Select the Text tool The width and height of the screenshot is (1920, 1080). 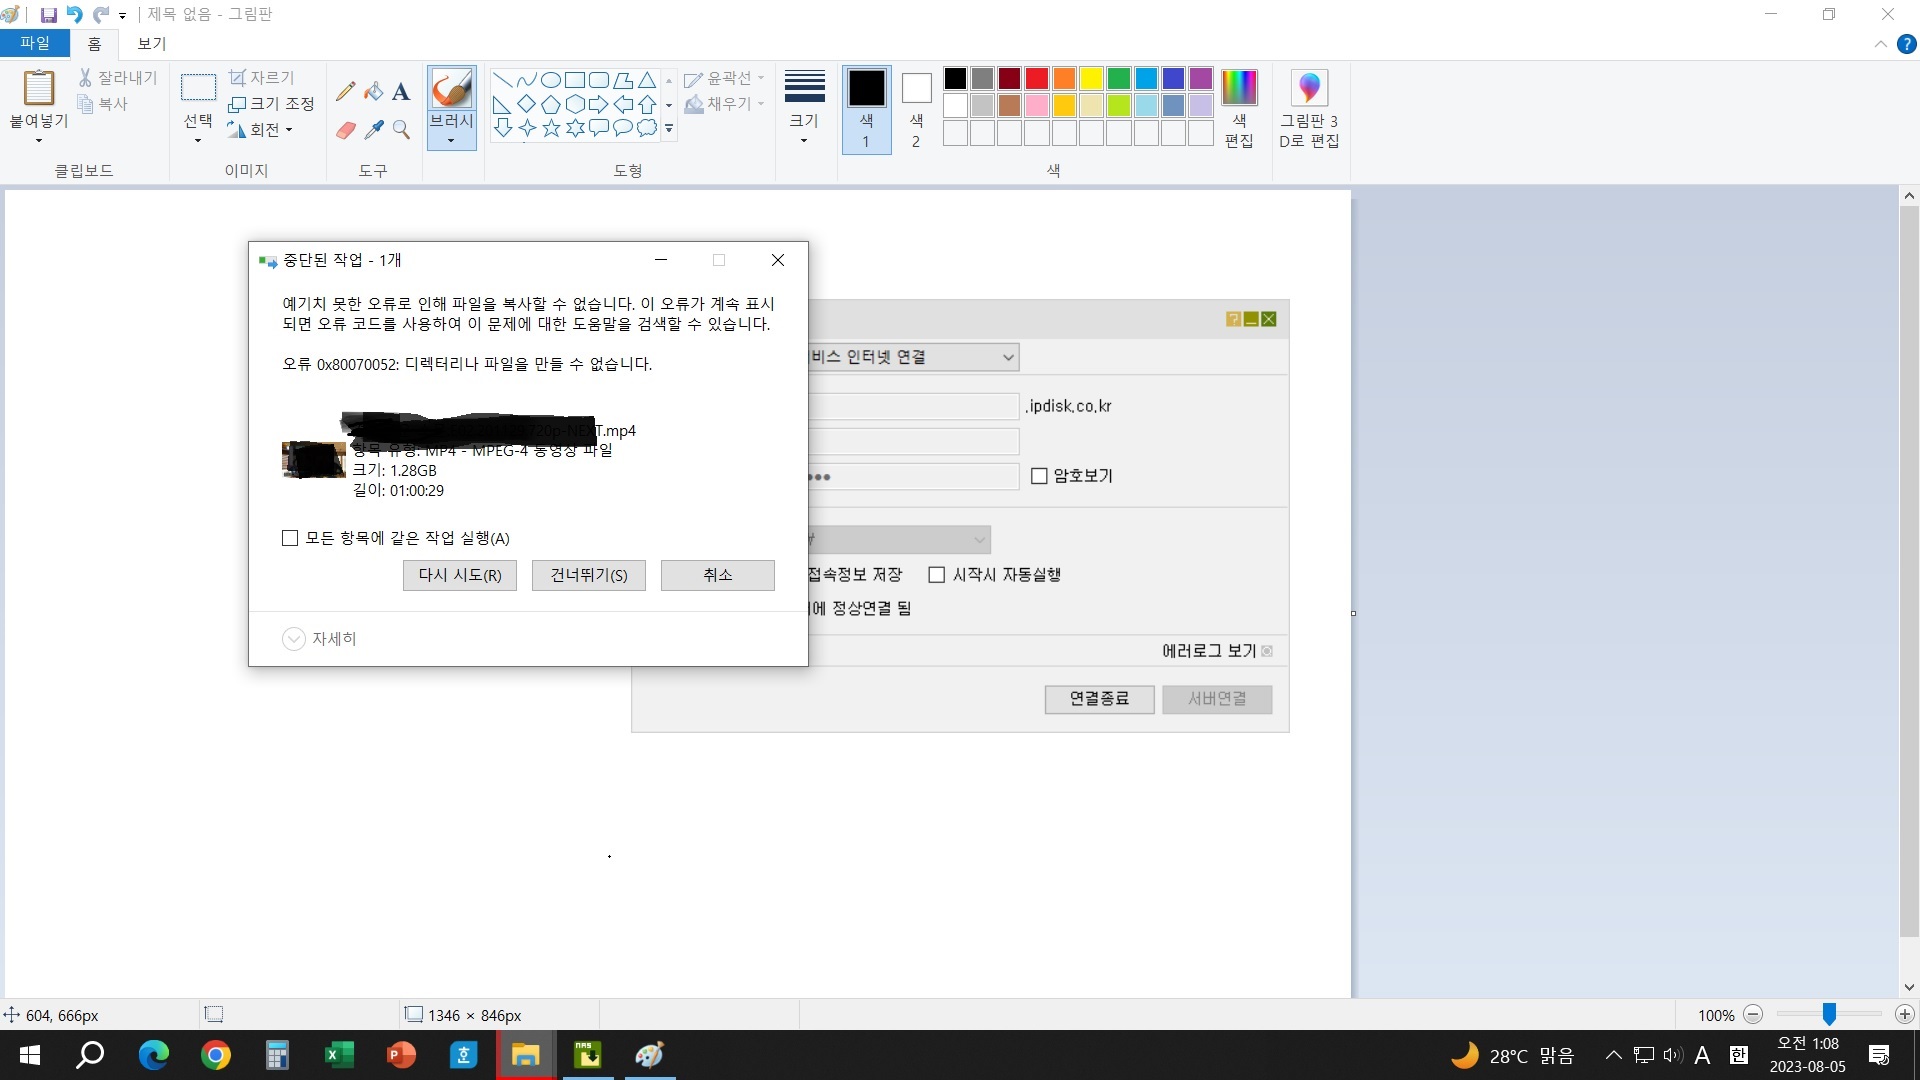tap(401, 92)
